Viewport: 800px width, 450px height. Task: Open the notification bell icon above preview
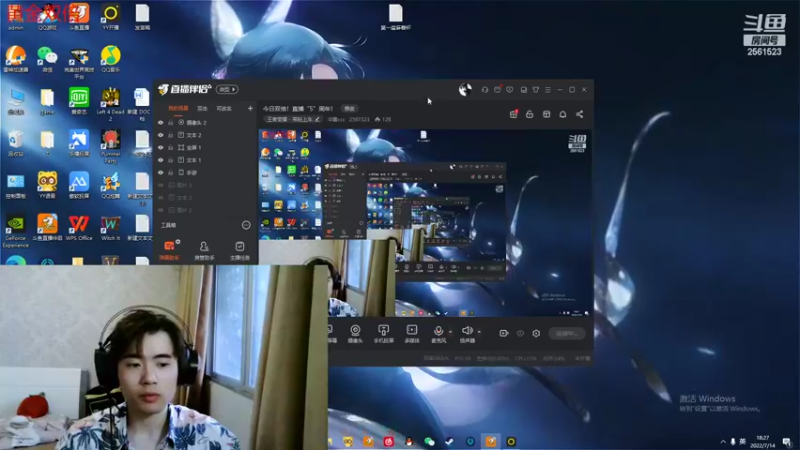(x=563, y=114)
